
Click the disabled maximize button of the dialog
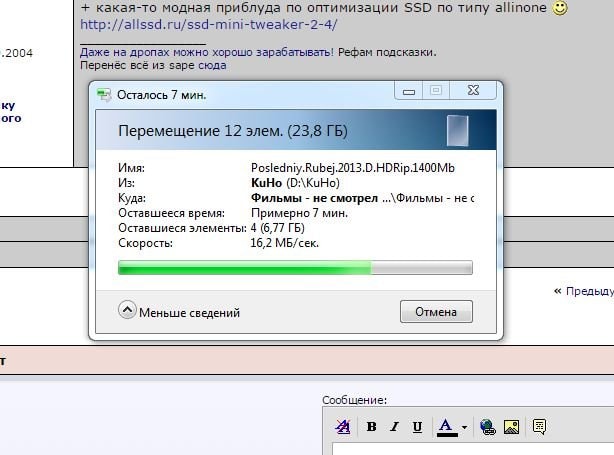click(x=436, y=91)
